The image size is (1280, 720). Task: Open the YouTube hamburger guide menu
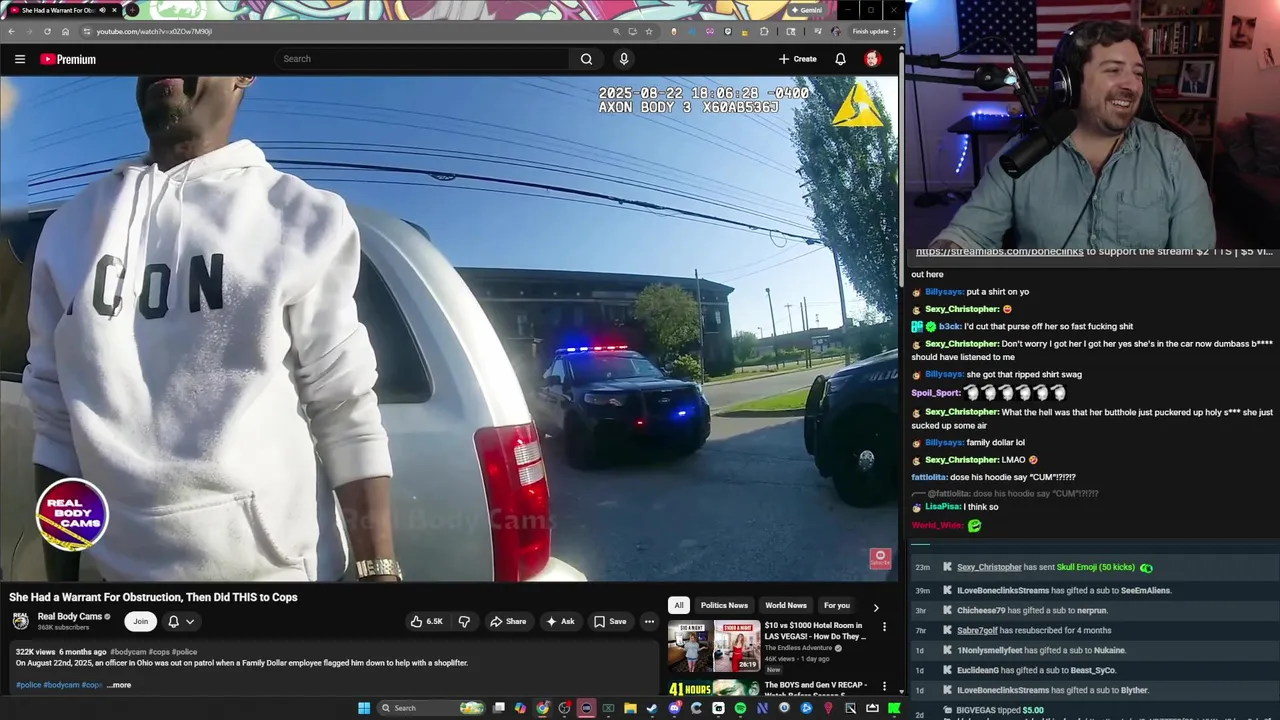[20, 59]
